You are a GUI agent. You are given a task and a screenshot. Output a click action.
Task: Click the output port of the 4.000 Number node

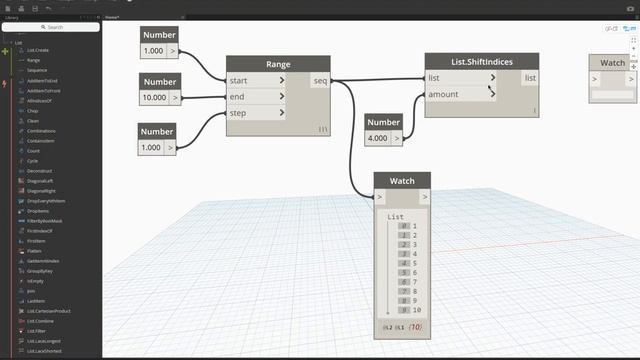coord(397,138)
